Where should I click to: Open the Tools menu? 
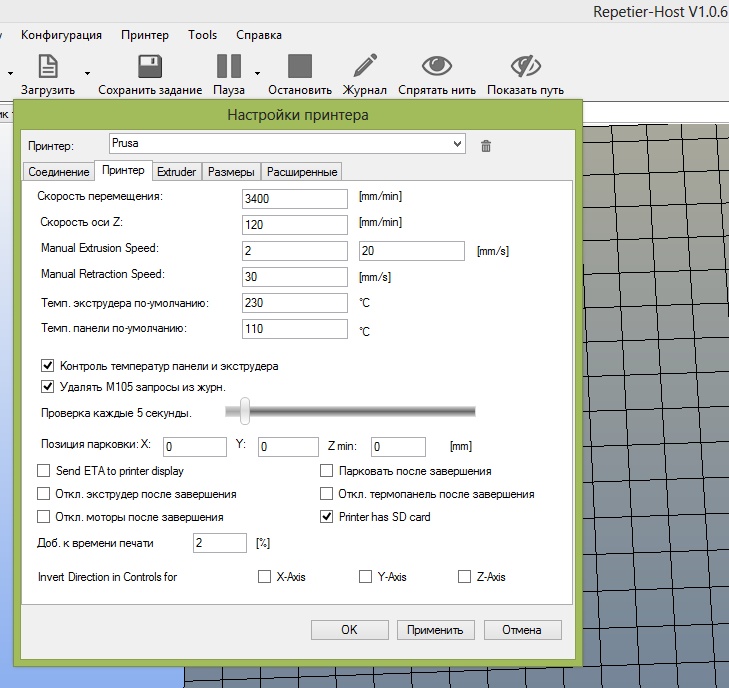[x=202, y=35]
